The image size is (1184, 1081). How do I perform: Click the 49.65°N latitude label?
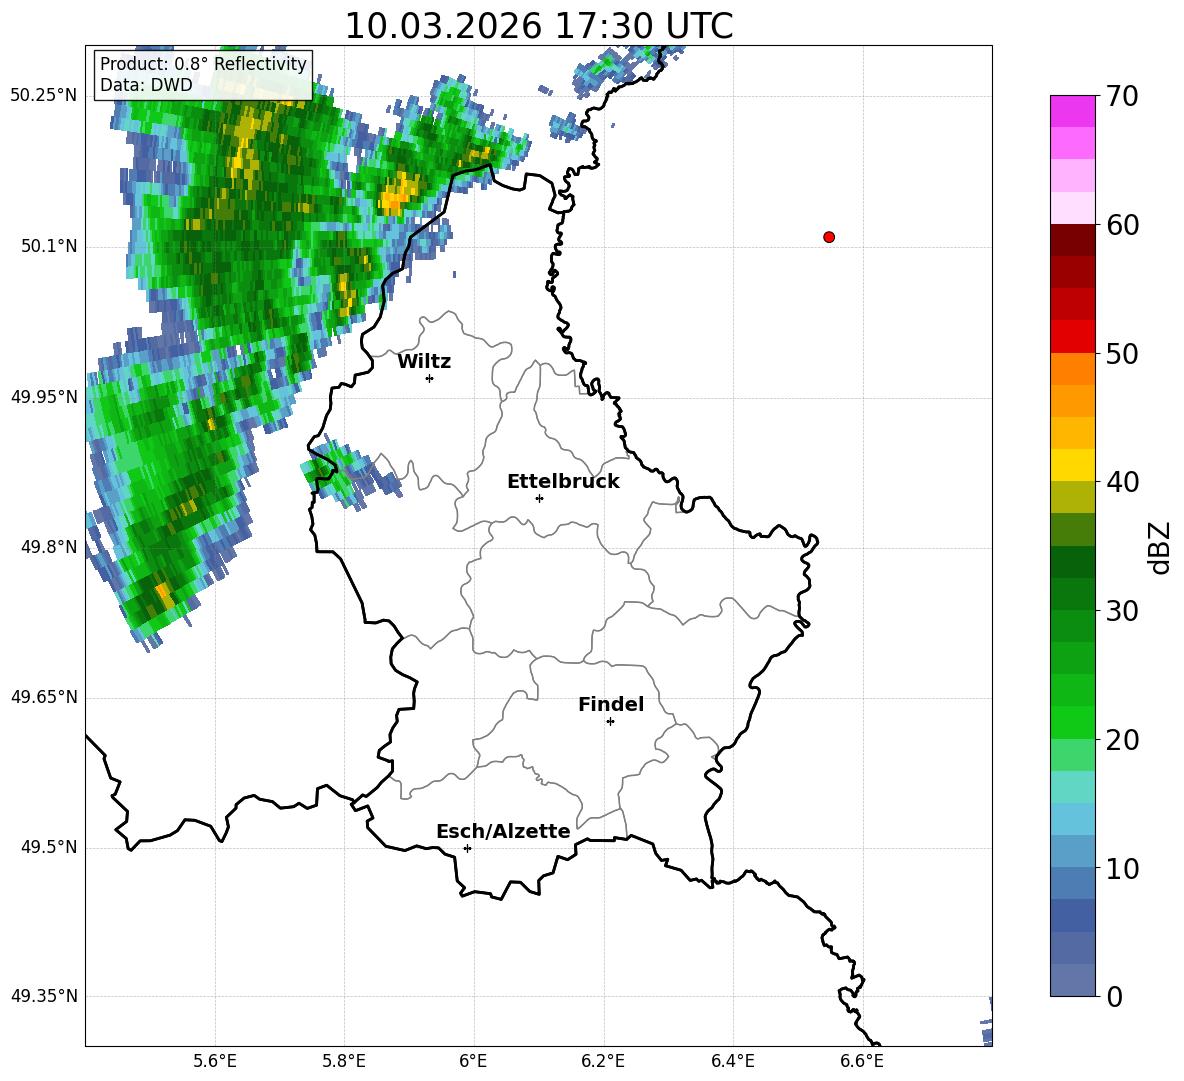coord(44,697)
